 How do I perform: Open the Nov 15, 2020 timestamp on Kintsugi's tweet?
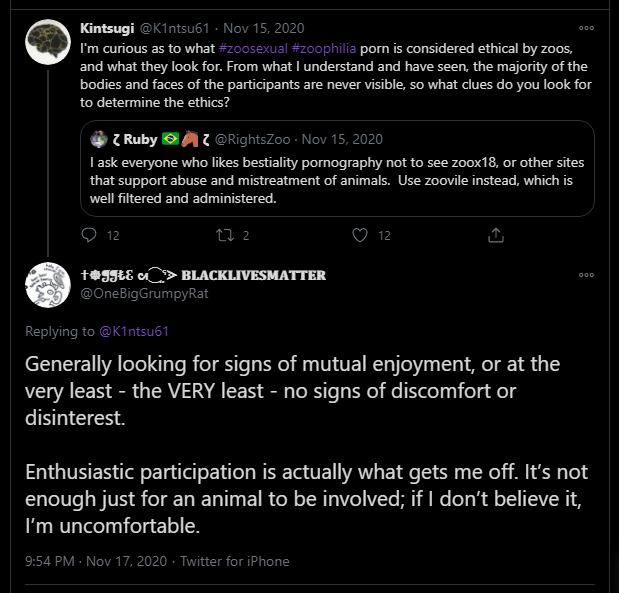click(264, 28)
